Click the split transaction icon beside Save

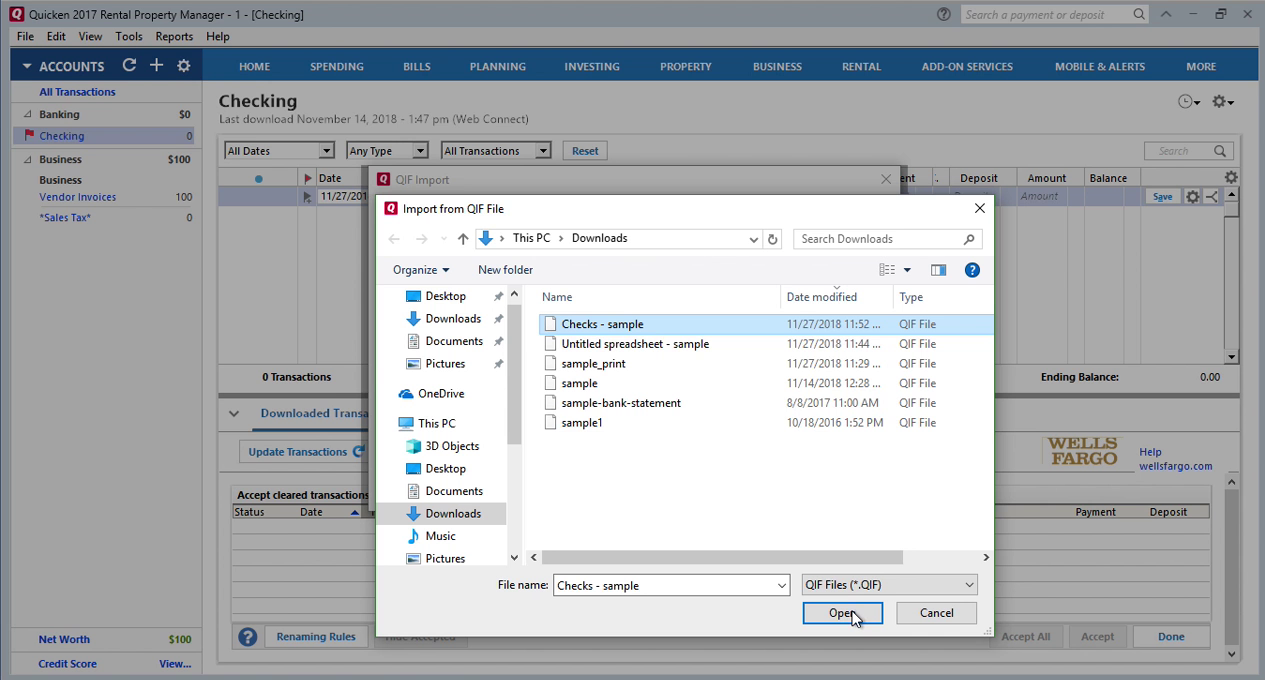[1212, 197]
